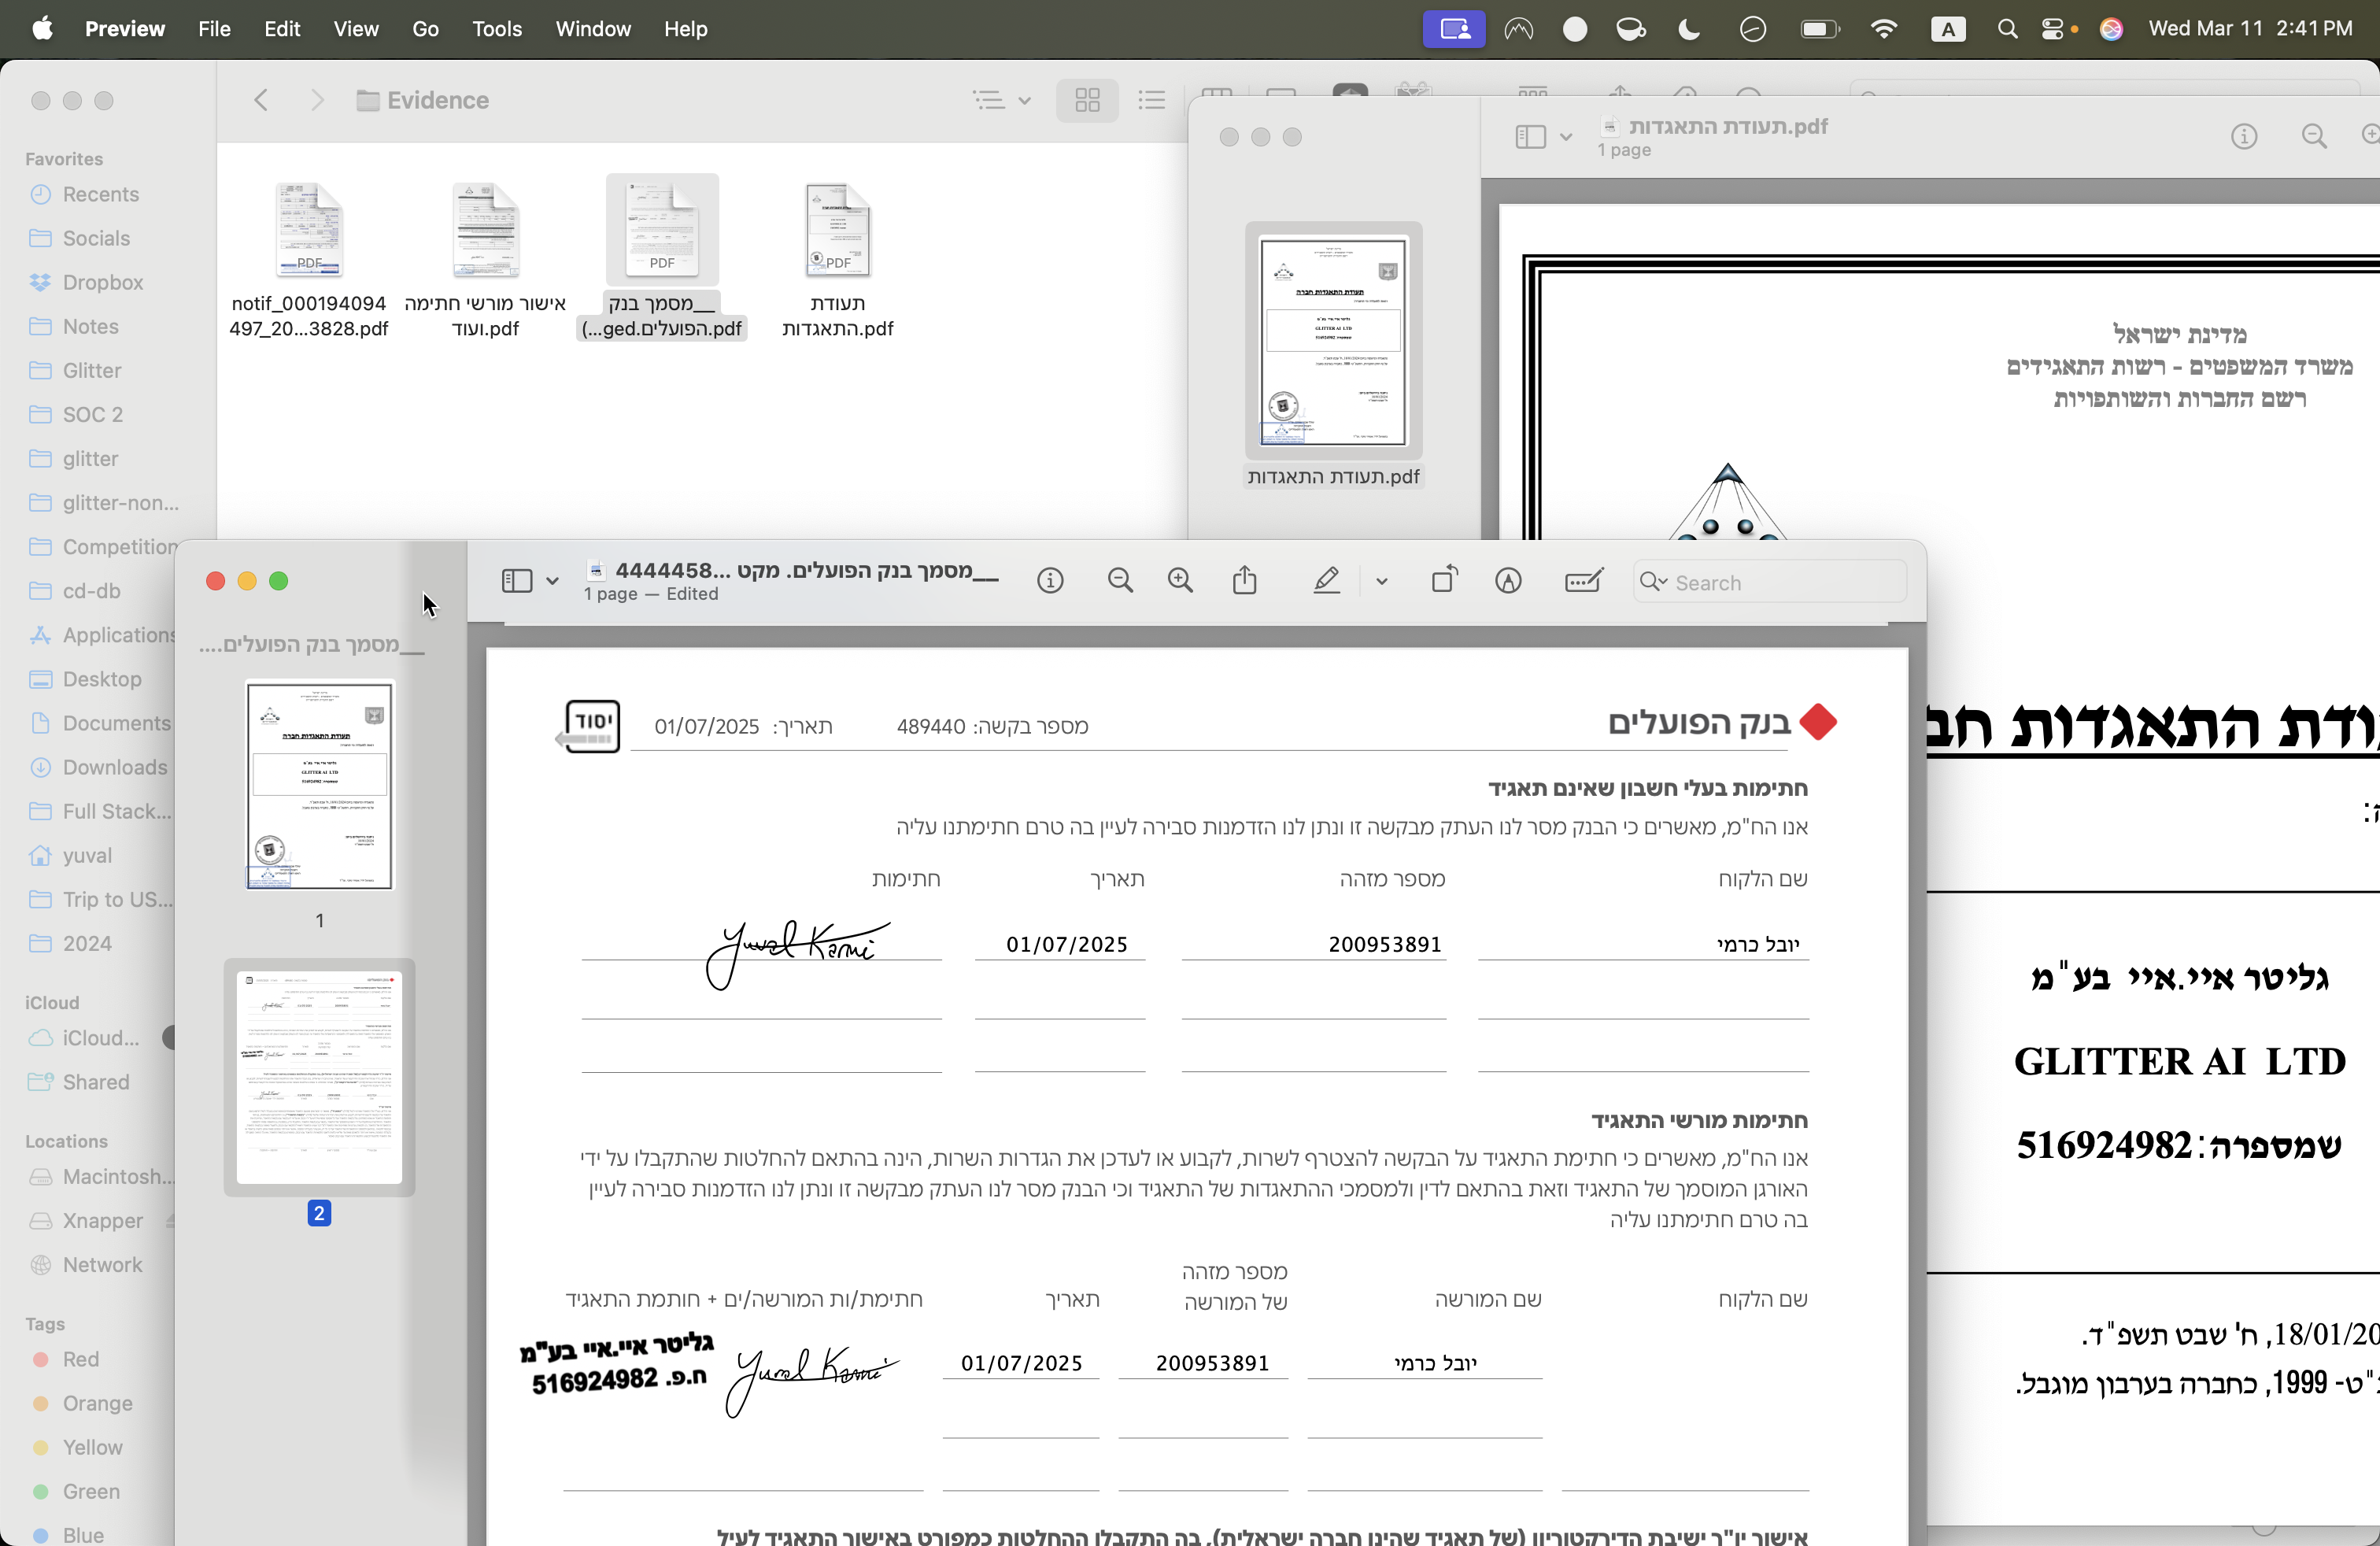2380x1546 pixels.
Task: Open Finder grouping options dropdown
Action: (x=1002, y=100)
